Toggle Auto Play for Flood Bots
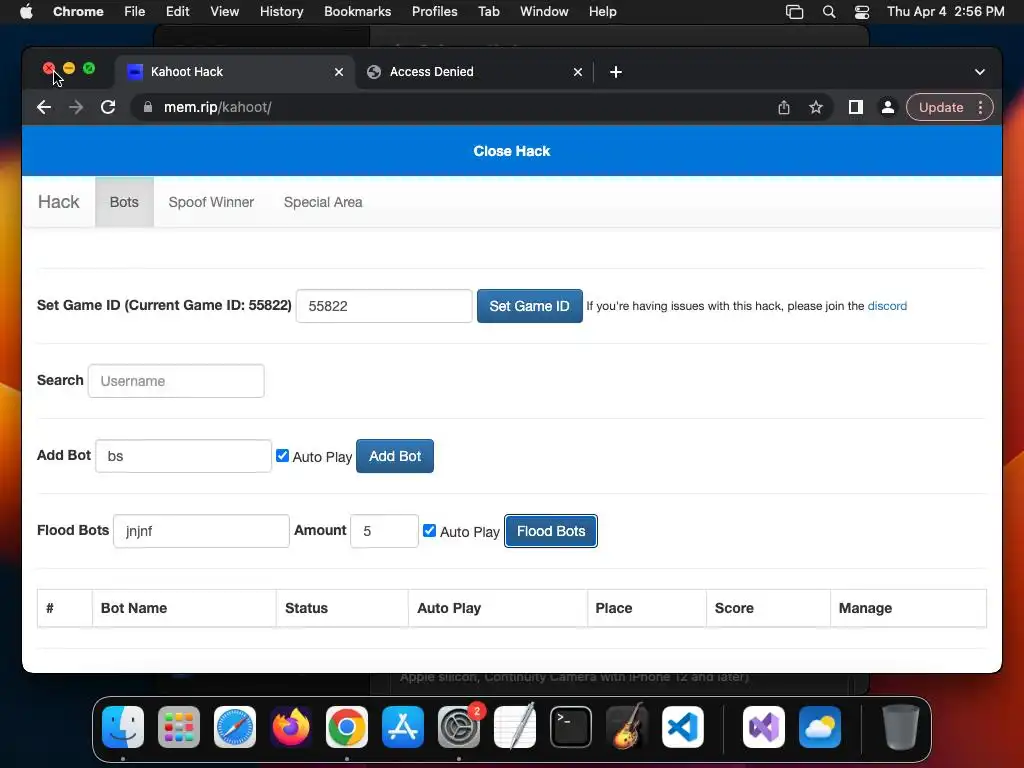 pos(429,530)
